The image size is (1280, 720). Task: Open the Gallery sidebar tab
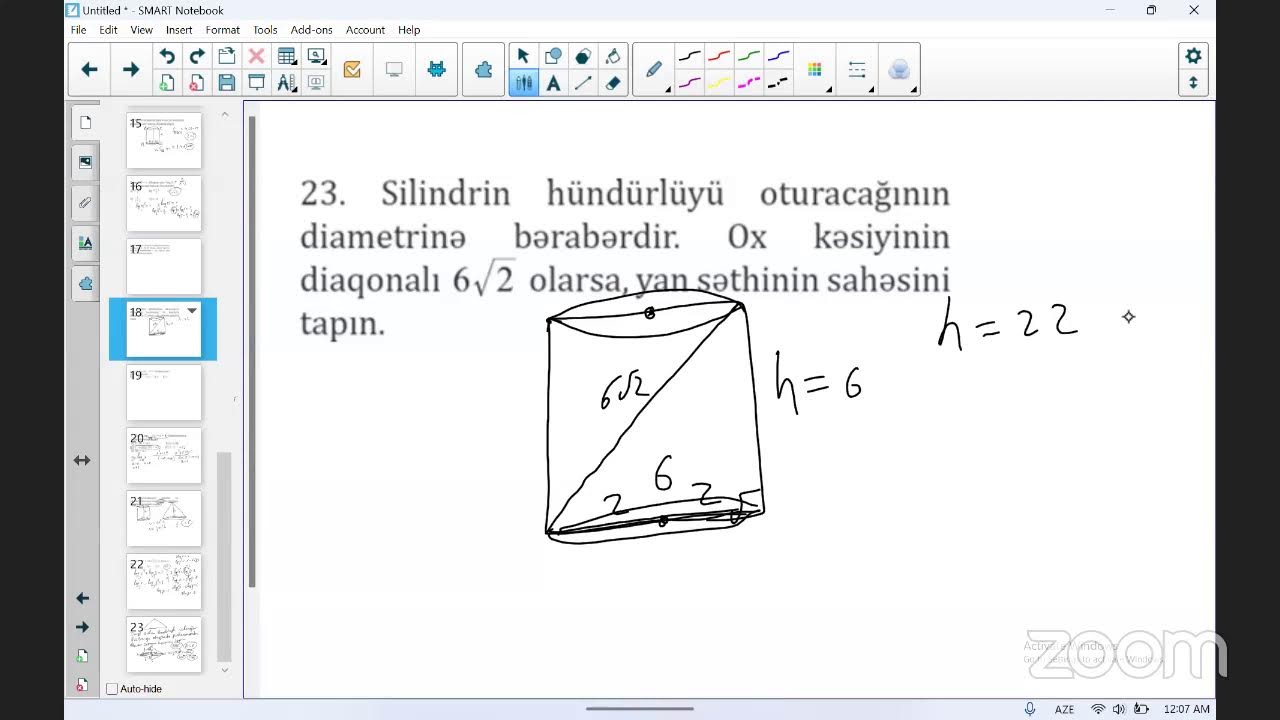click(x=85, y=162)
